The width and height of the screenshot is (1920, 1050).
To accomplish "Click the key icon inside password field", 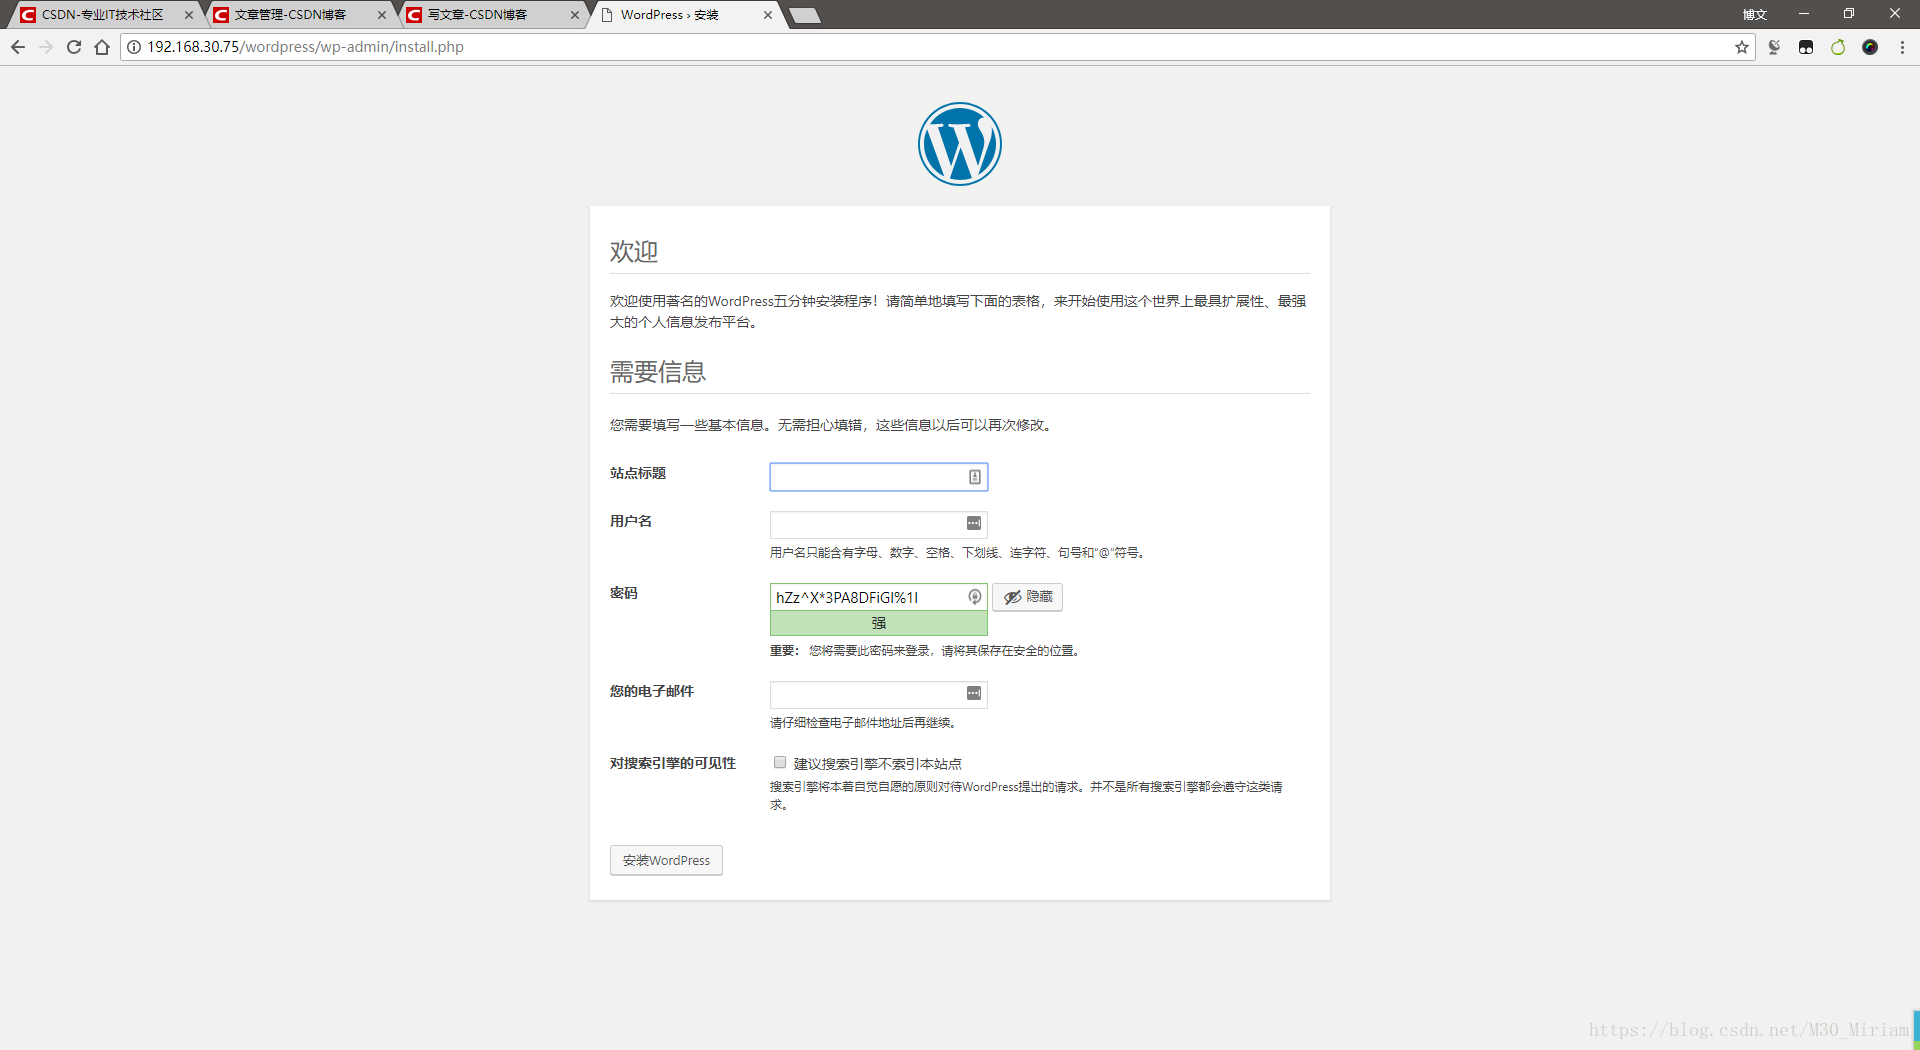I will (x=975, y=597).
